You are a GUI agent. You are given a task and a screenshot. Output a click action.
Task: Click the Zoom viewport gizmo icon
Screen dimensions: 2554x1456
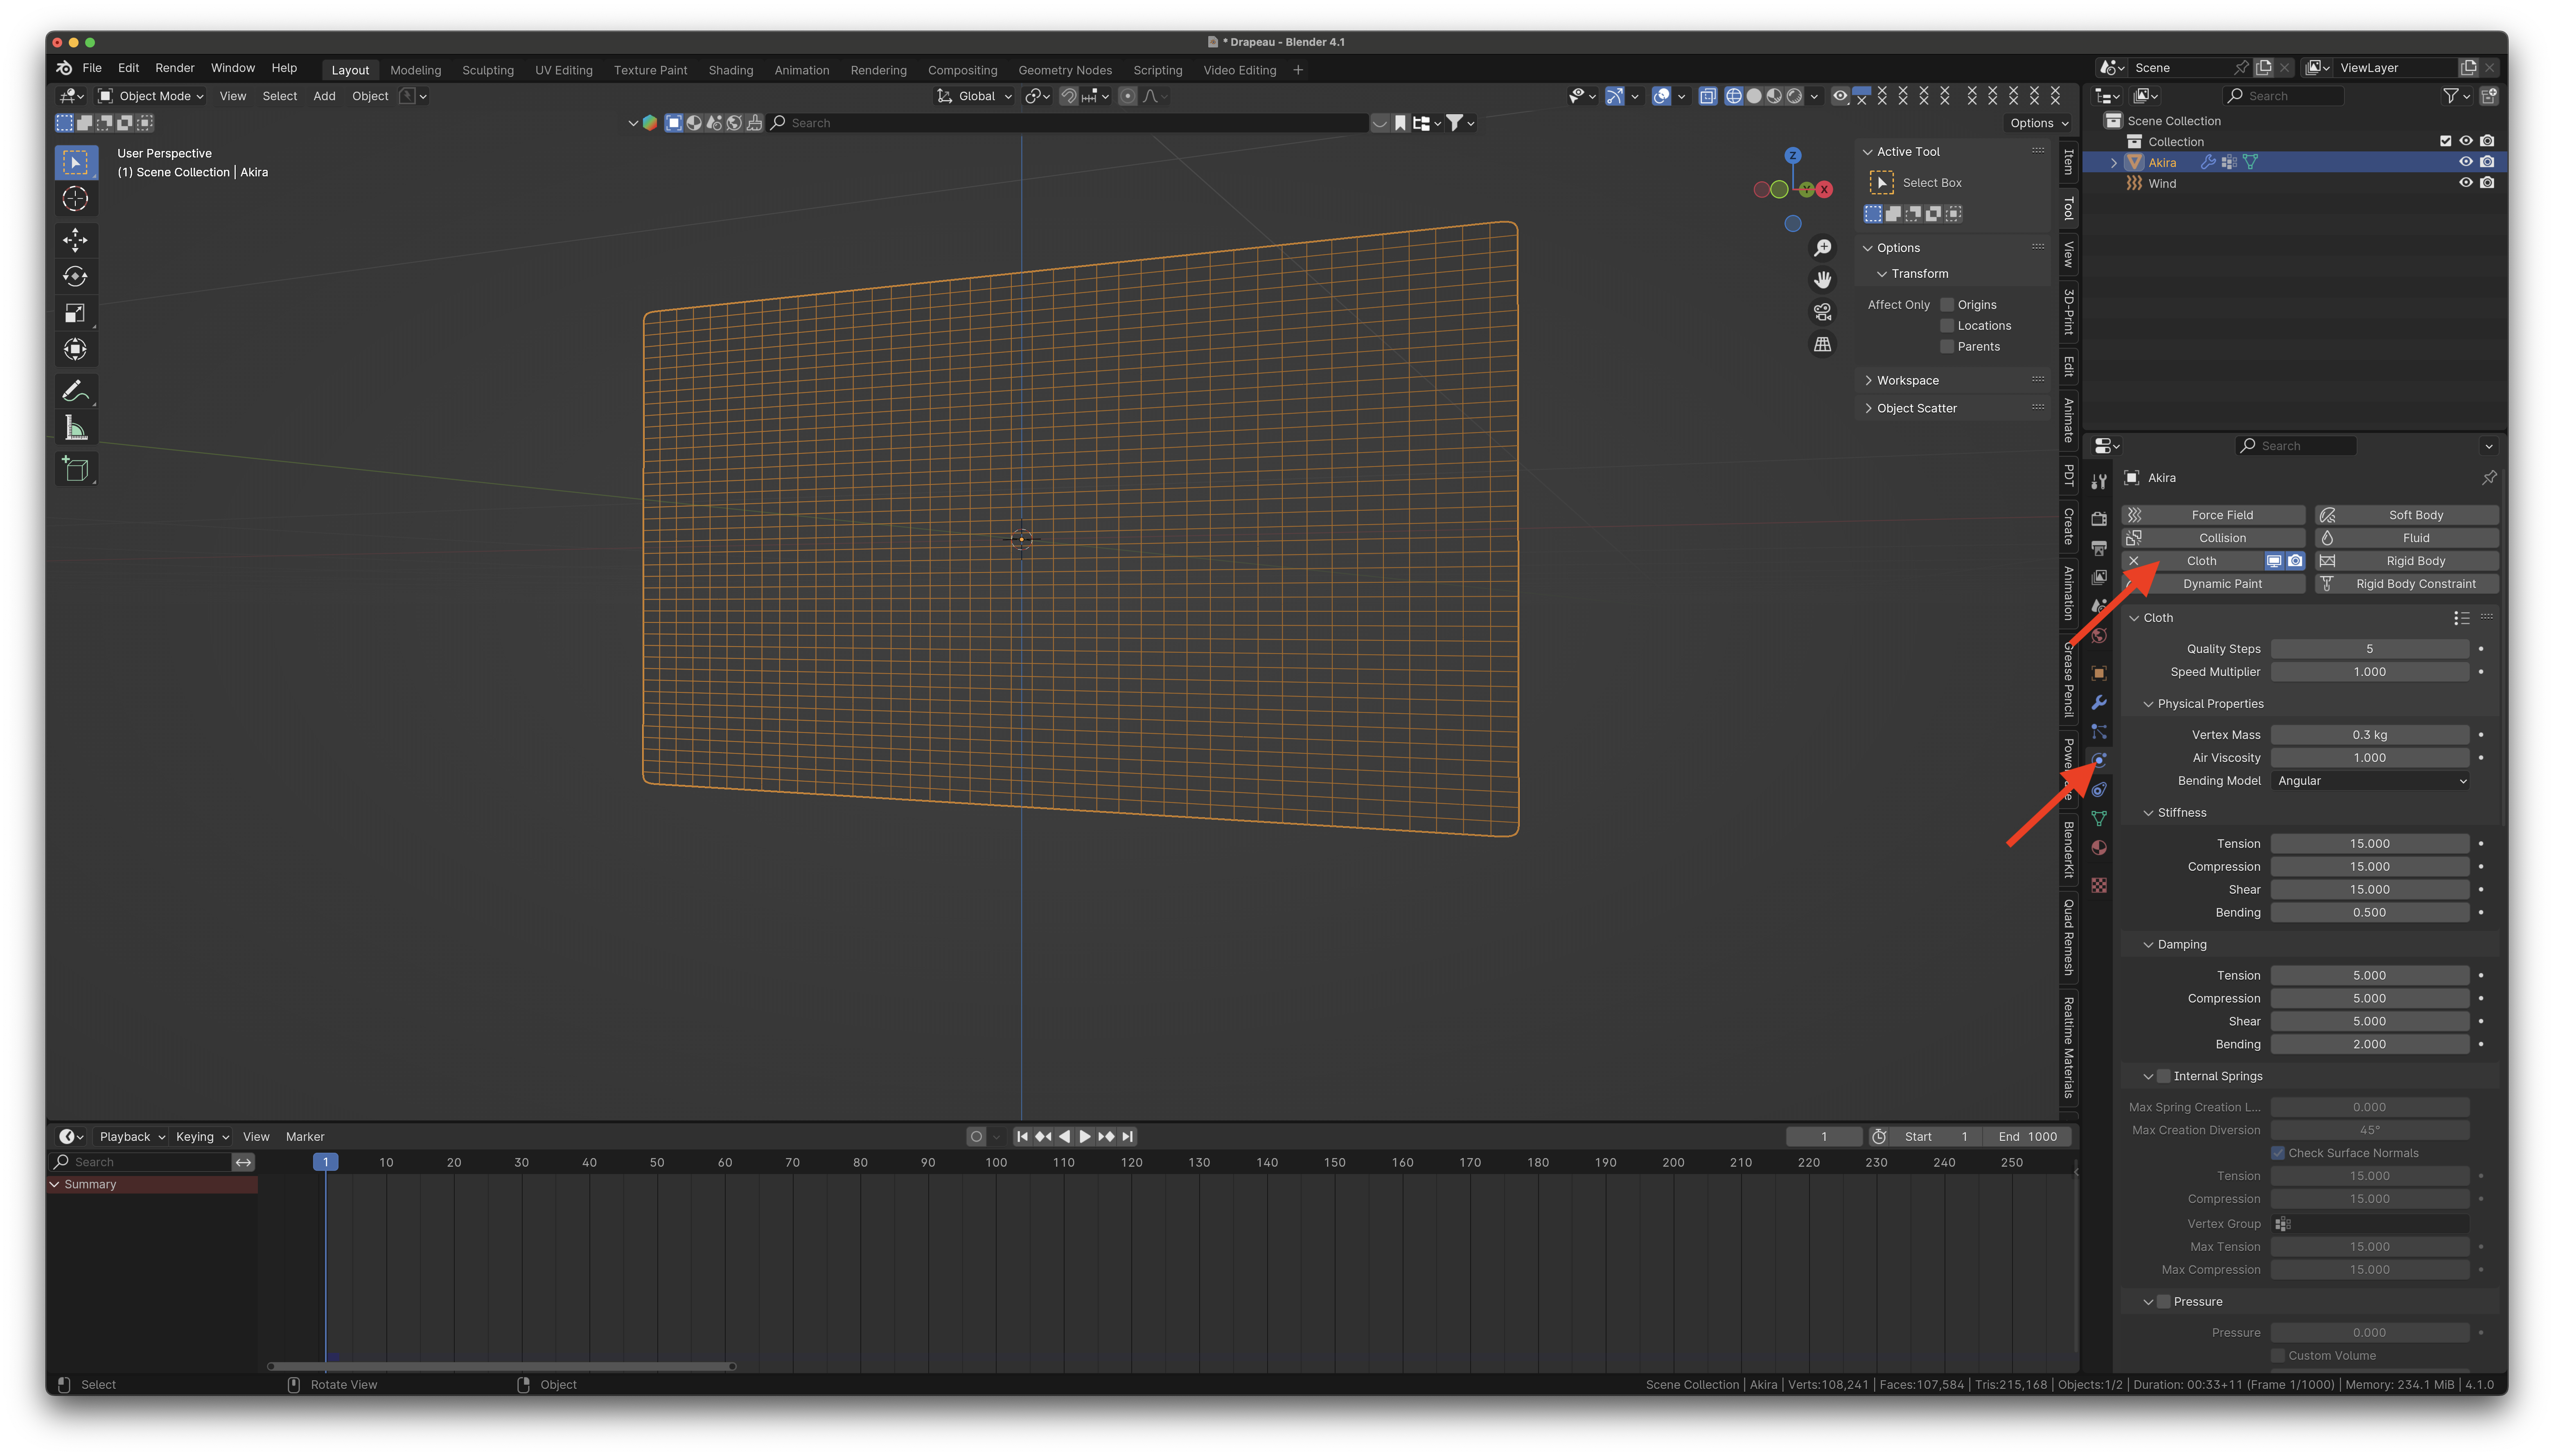1823,247
